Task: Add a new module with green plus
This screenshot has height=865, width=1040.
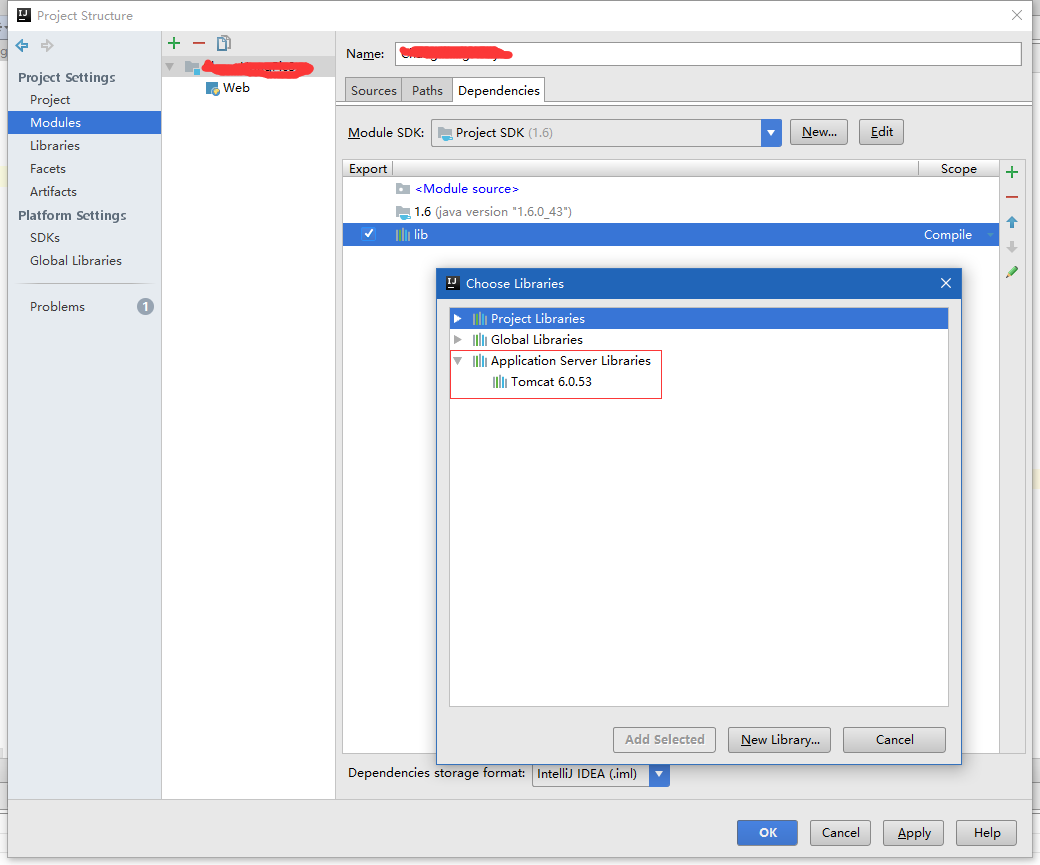Action: point(174,43)
